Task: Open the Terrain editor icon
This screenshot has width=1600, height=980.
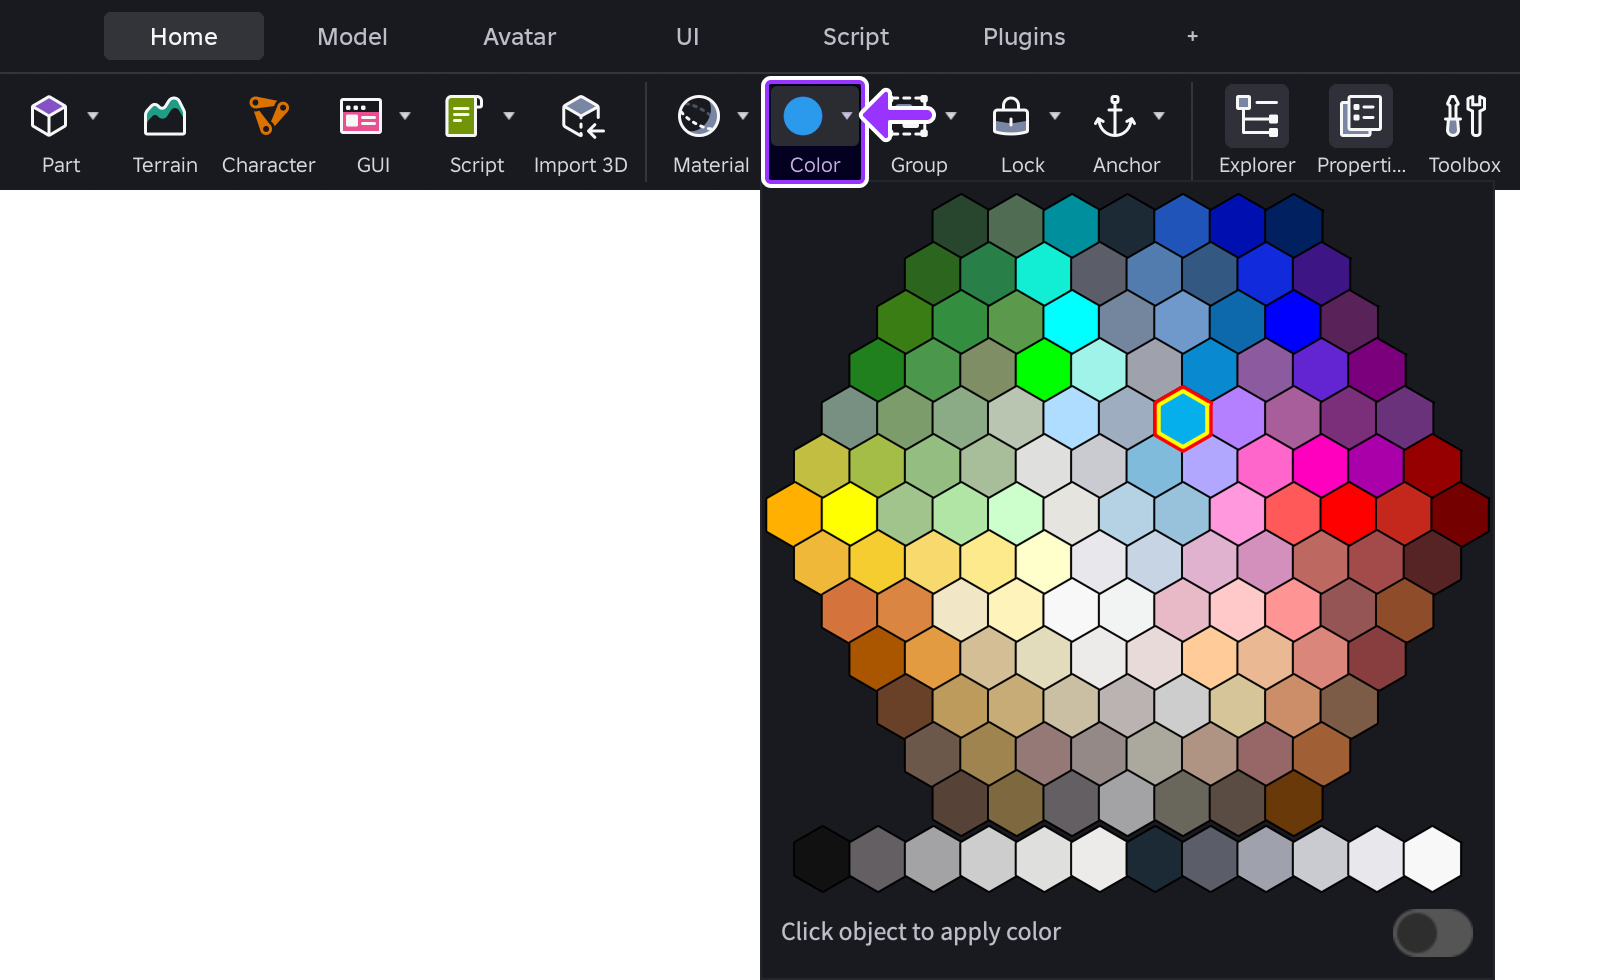Action: (165, 116)
